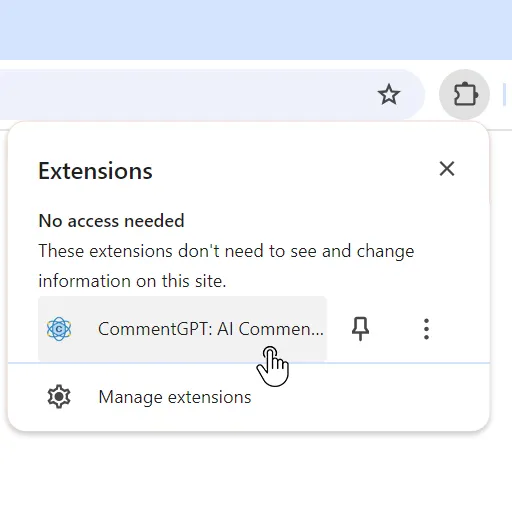Click the Extensions popup heading text
The width and height of the screenshot is (512, 512).
[x=95, y=171]
